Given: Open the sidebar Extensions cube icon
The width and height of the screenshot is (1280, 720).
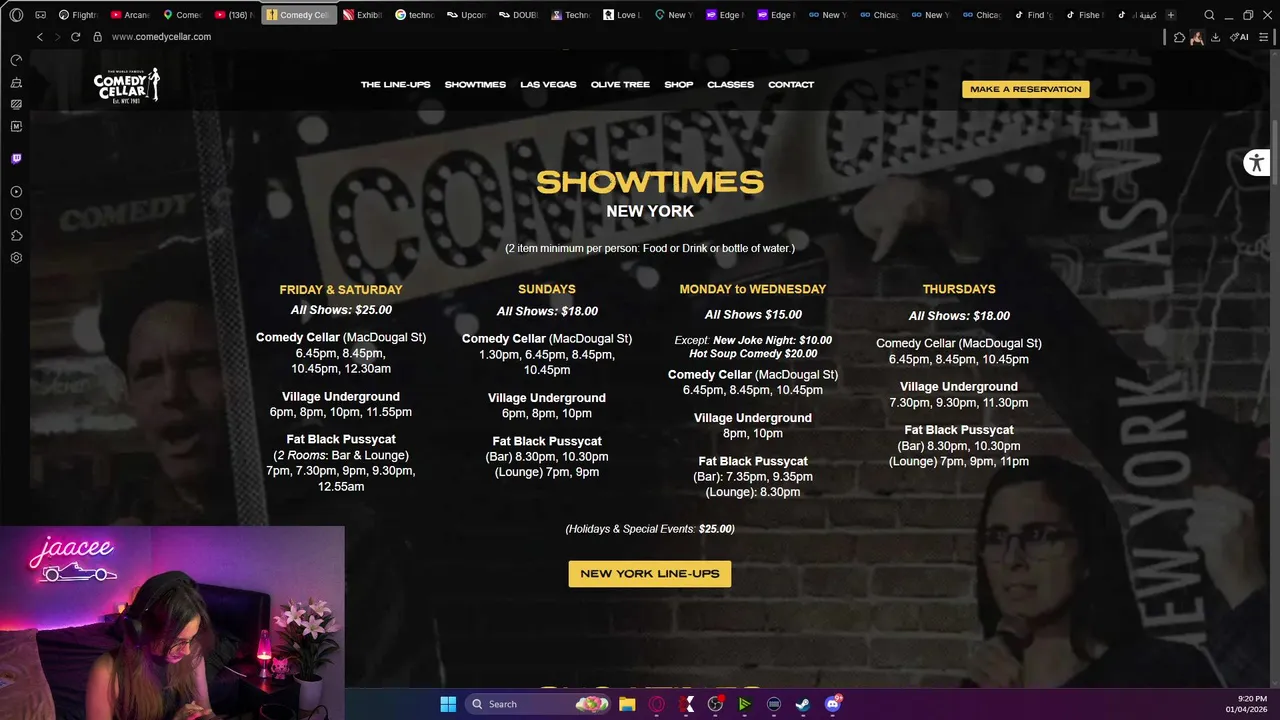Looking at the screenshot, I should coord(16,236).
